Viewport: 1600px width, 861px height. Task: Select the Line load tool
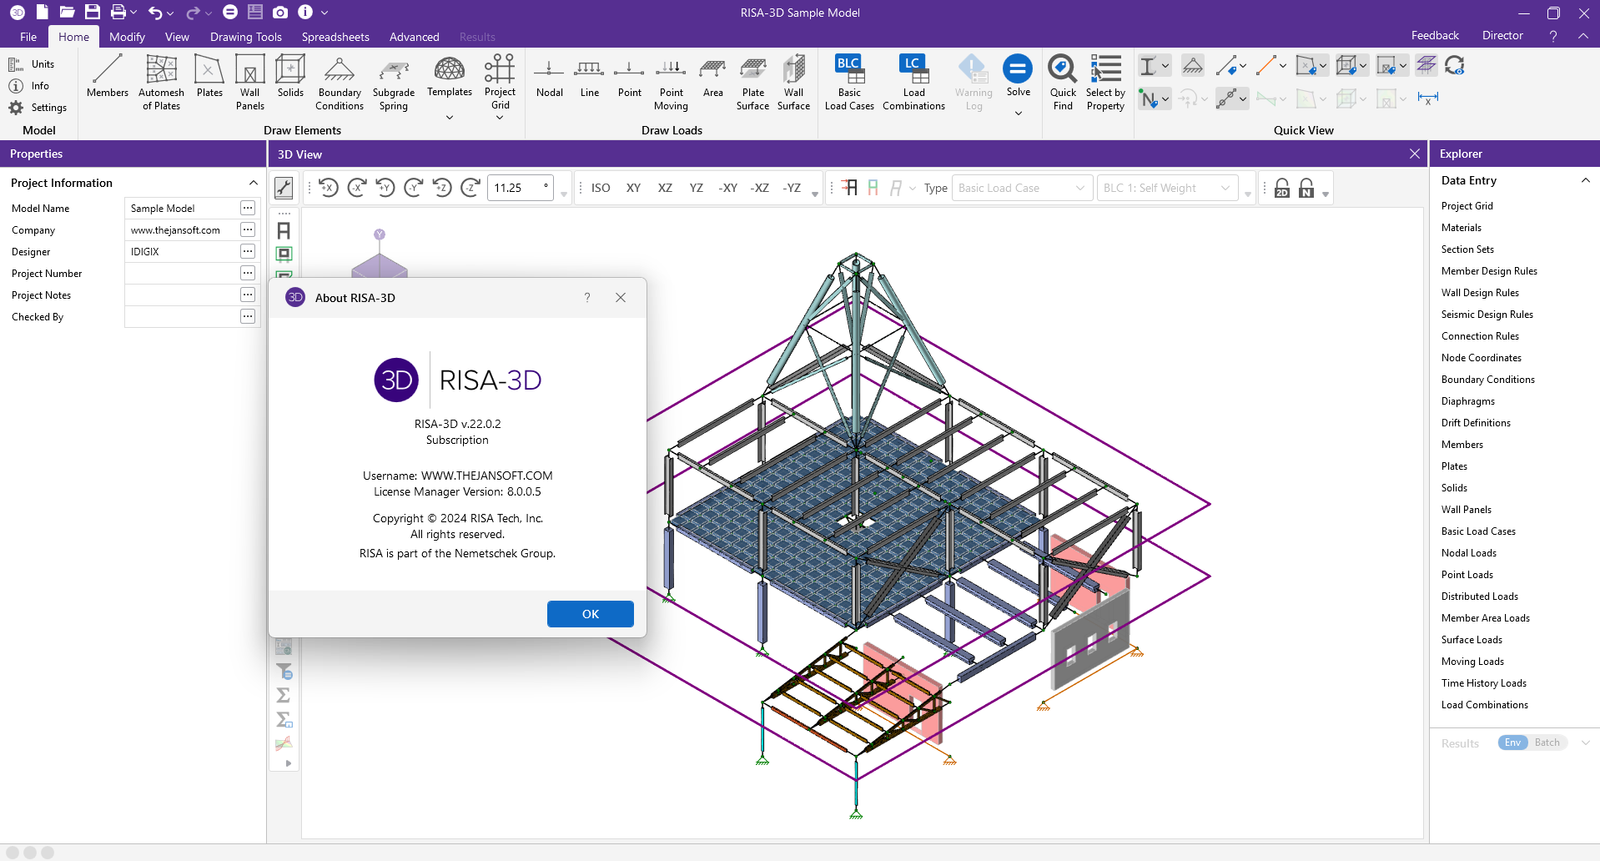click(x=590, y=78)
